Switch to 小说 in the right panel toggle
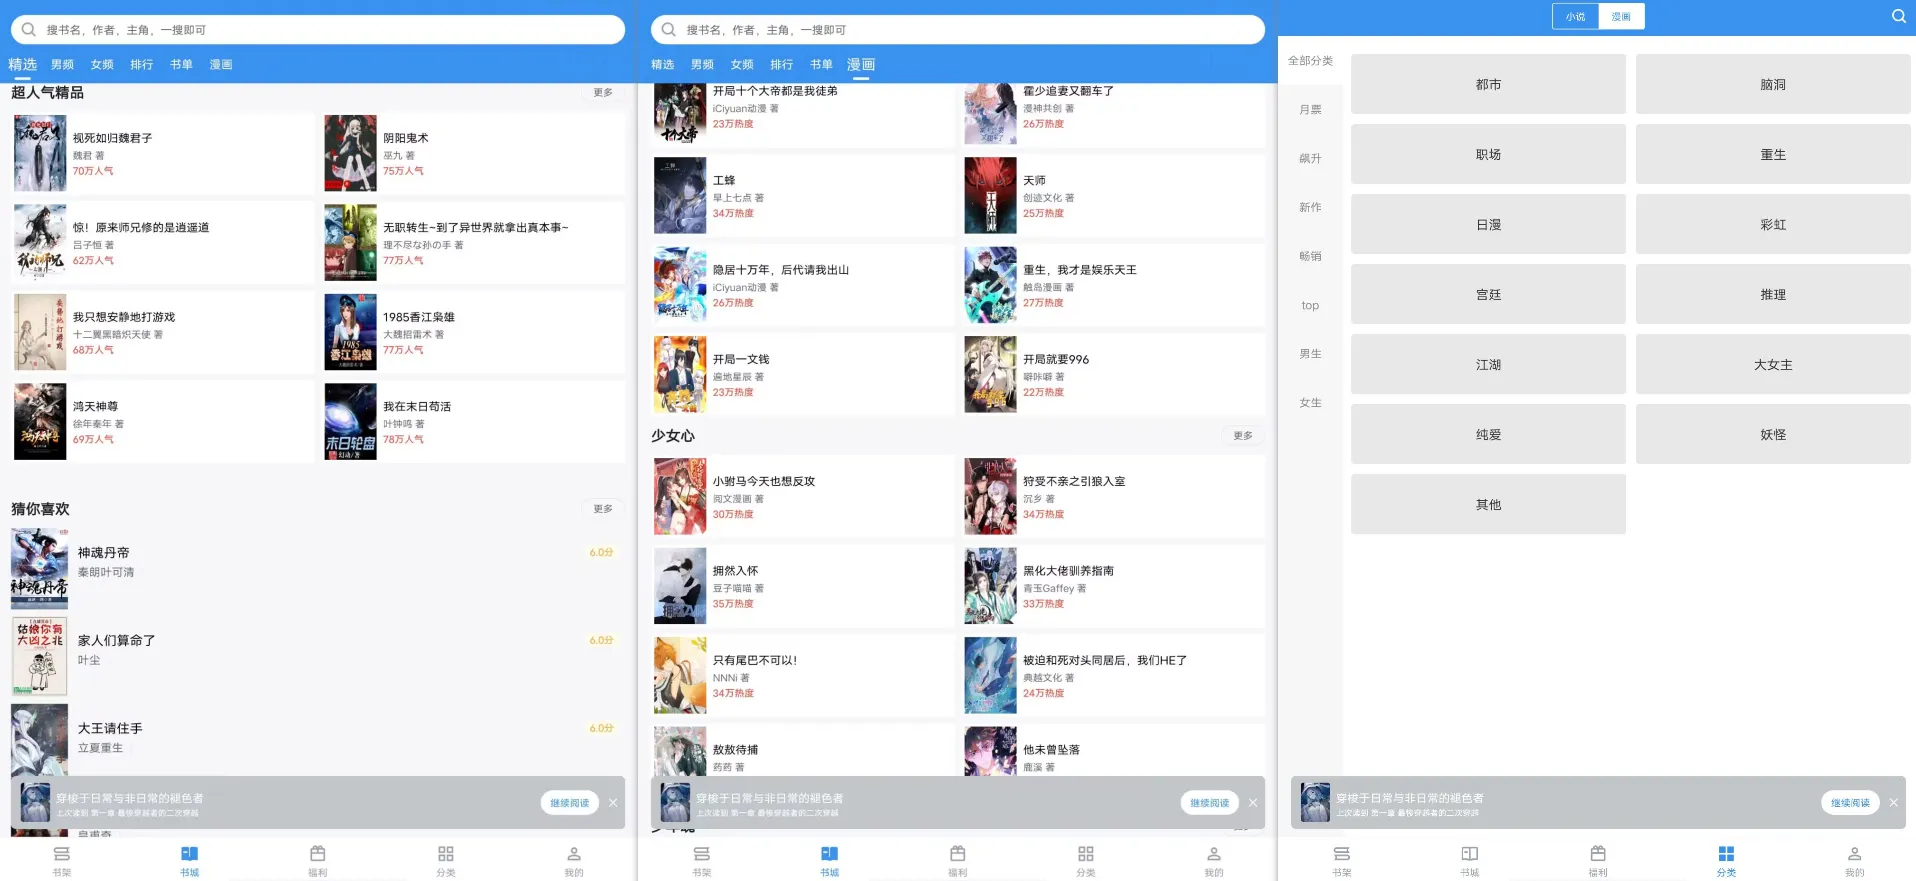The height and width of the screenshot is (881, 1916). [x=1575, y=16]
